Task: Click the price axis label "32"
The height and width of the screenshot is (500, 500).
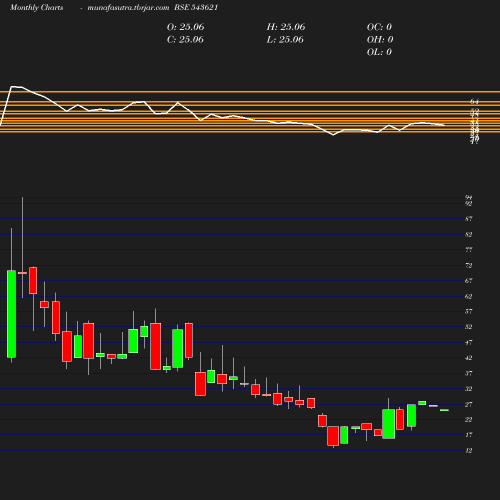Action: tap(469, 389)
